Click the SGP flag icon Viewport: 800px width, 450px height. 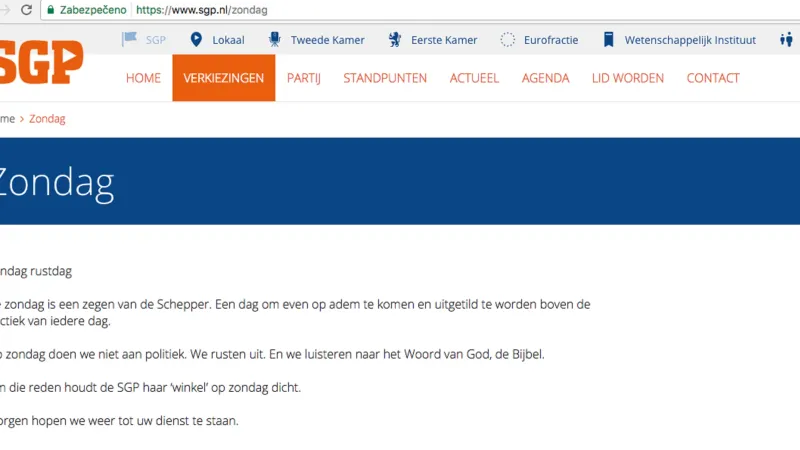click(129, 39)
